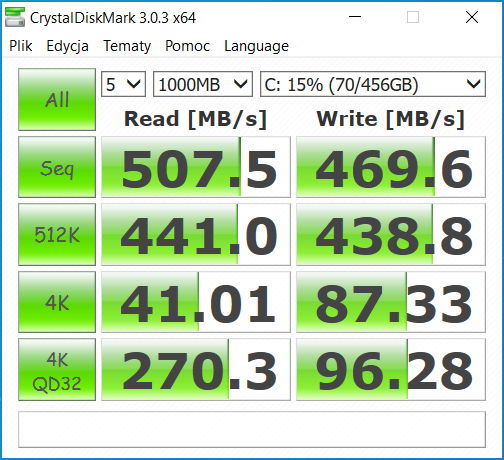
Task: Click the CrystalDiskMark app icon in title bar
Action: [15, 17]
